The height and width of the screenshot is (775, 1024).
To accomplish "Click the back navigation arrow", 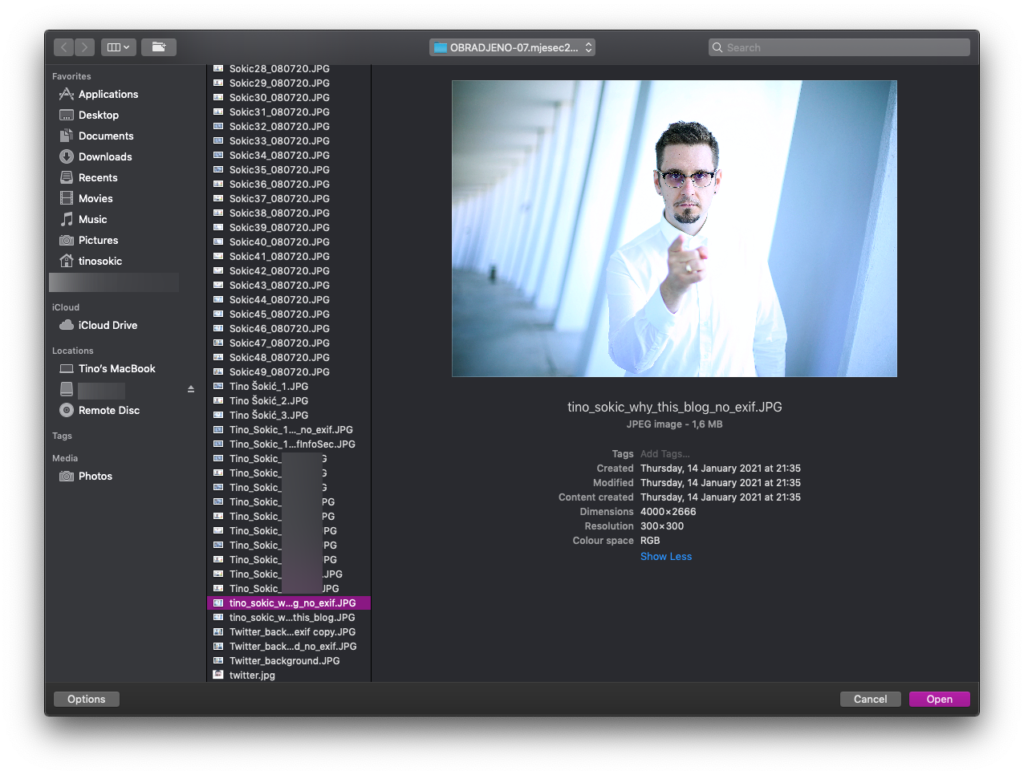I will tap(64, 47).
